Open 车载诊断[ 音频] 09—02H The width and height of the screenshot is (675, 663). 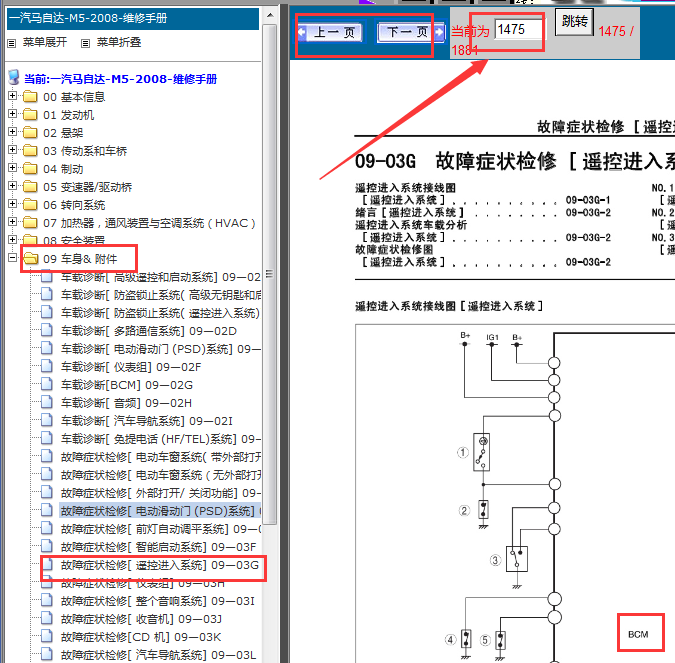pyautogui.click(x=126, y=403)
